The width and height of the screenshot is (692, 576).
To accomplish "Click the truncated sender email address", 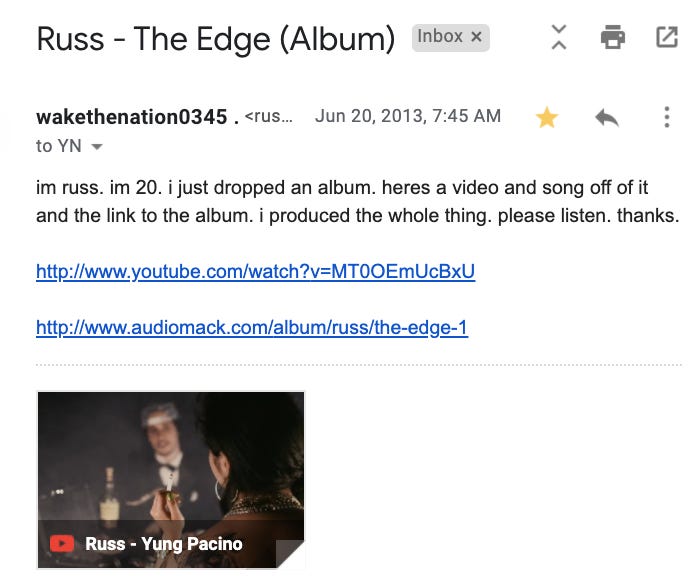I will [x=268, y=117].
